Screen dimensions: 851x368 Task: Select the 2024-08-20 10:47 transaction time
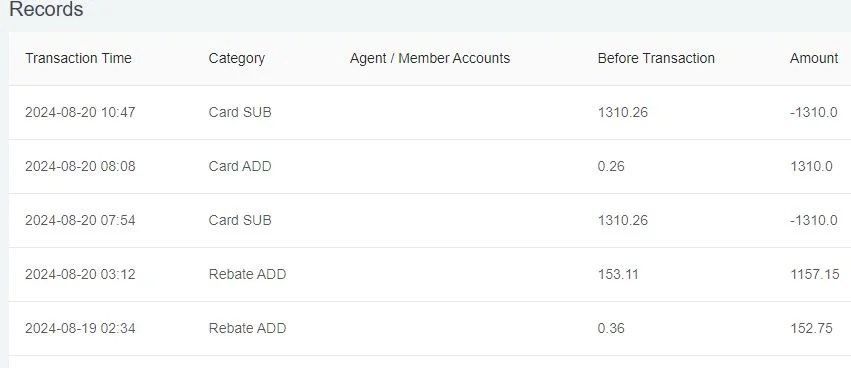[x=80, y=112]
